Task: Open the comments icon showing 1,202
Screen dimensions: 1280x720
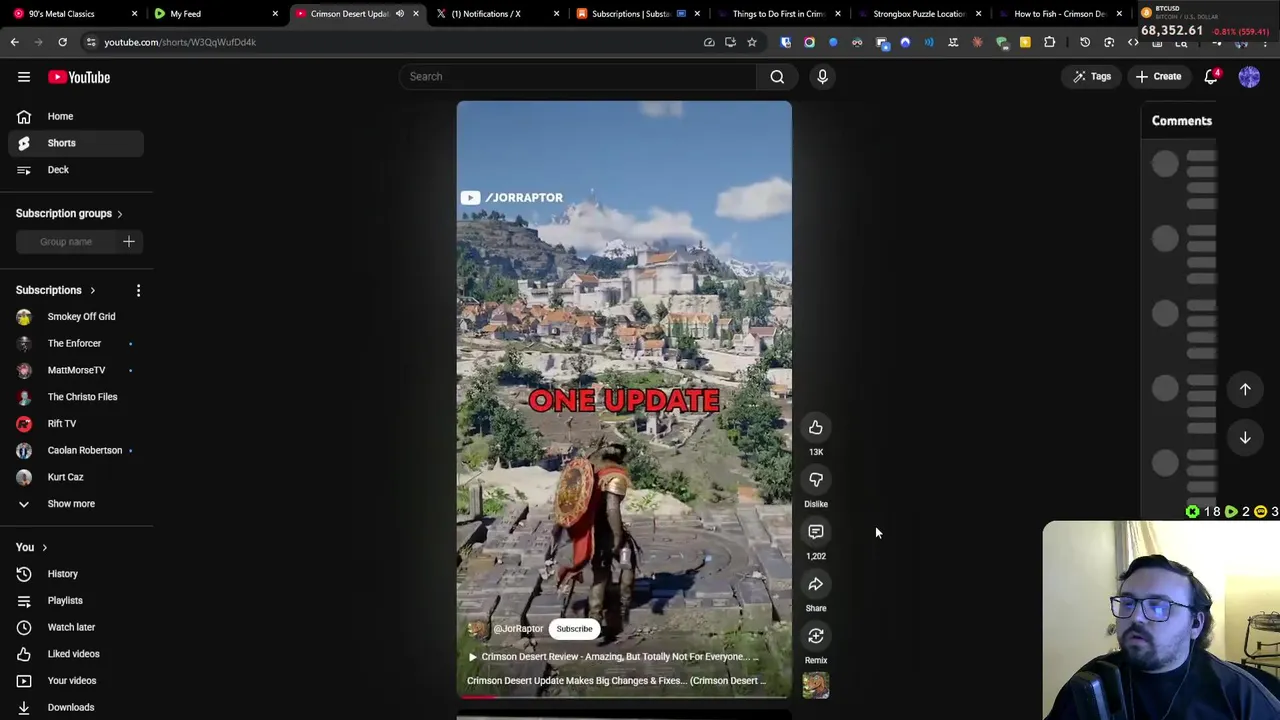Action: coord(816,532)
